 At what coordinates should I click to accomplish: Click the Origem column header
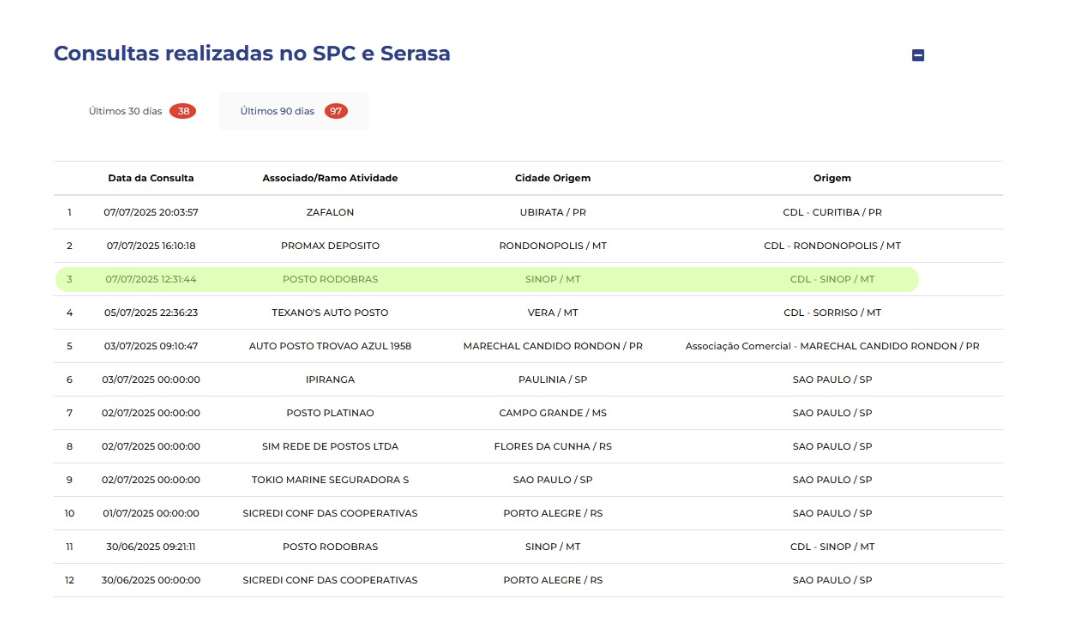point(832,178)
